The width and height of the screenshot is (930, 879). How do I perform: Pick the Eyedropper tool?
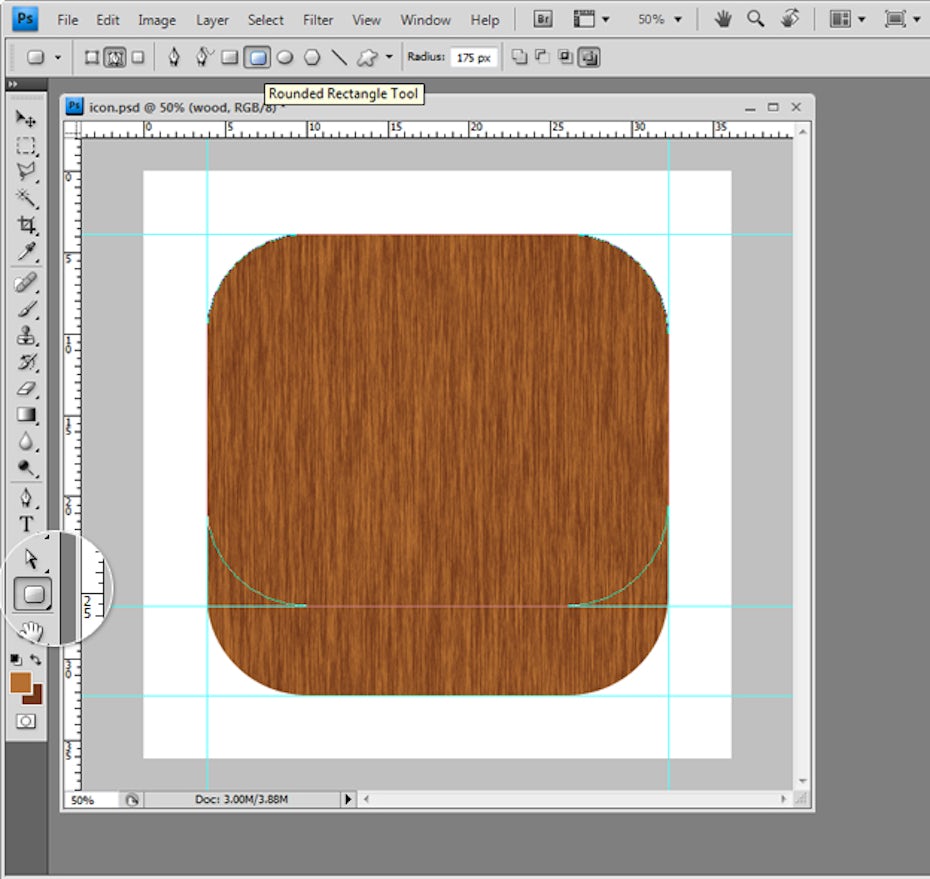pyautogui.click(x=26, y=250)
